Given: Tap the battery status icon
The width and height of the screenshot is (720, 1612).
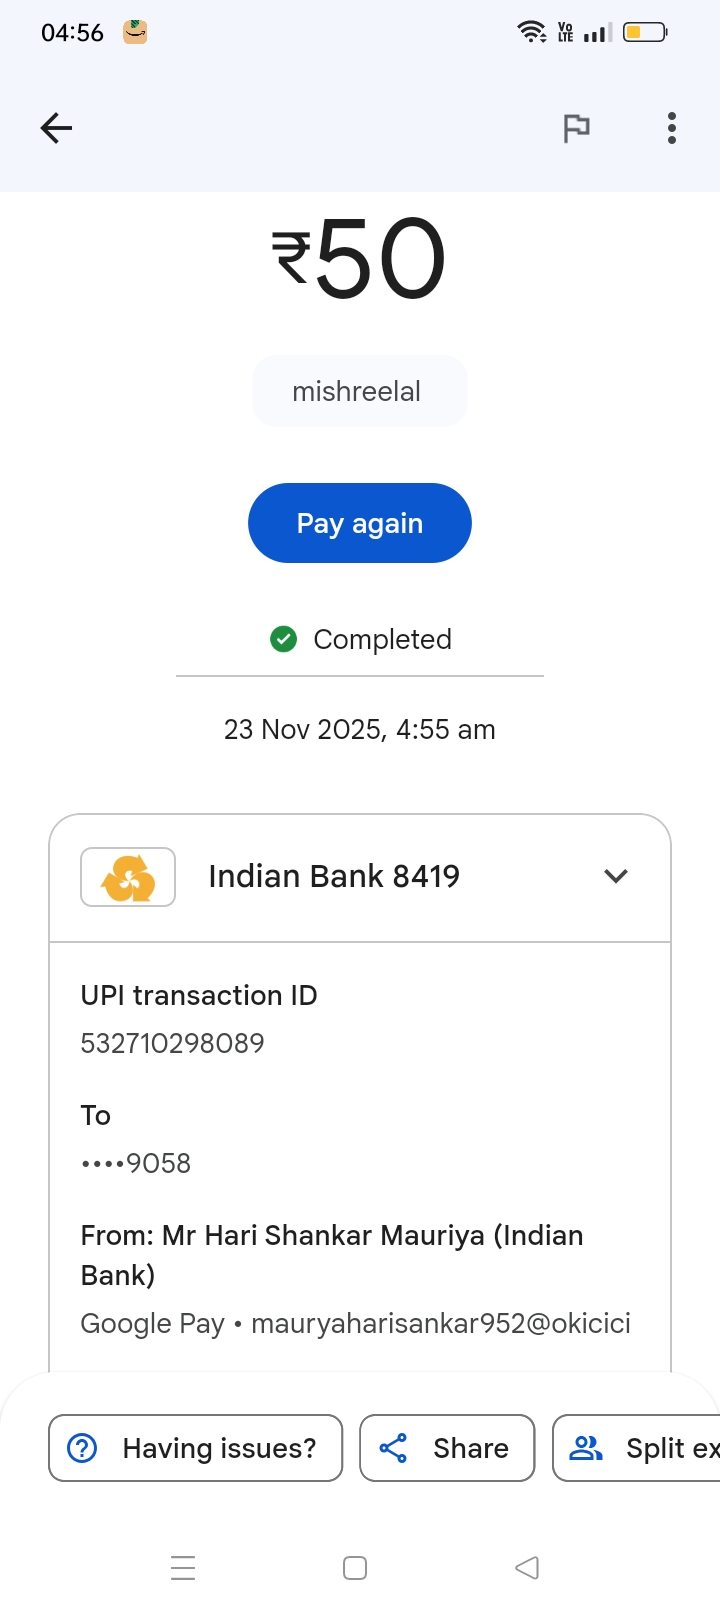Looking at the screenshot, I should point(645,32).
